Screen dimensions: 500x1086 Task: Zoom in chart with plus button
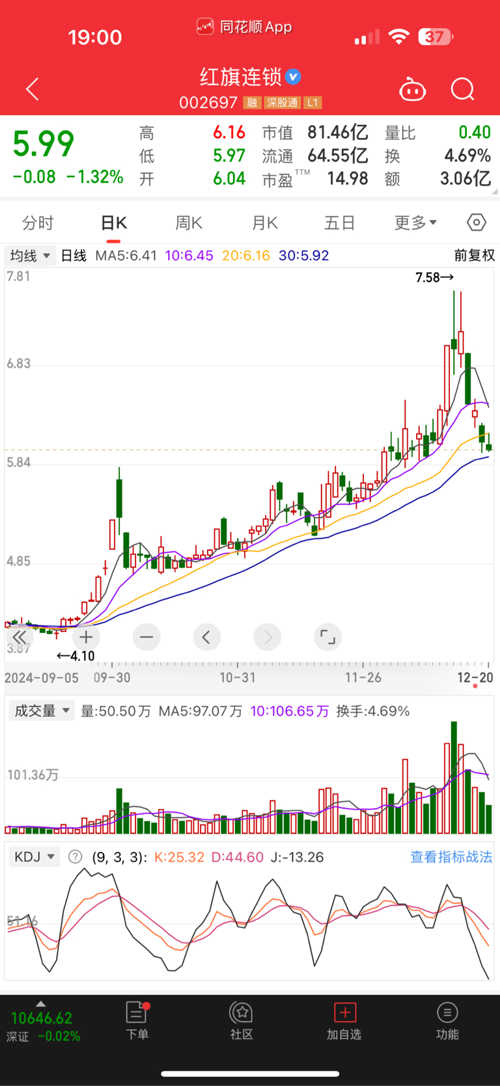point(85,637)
